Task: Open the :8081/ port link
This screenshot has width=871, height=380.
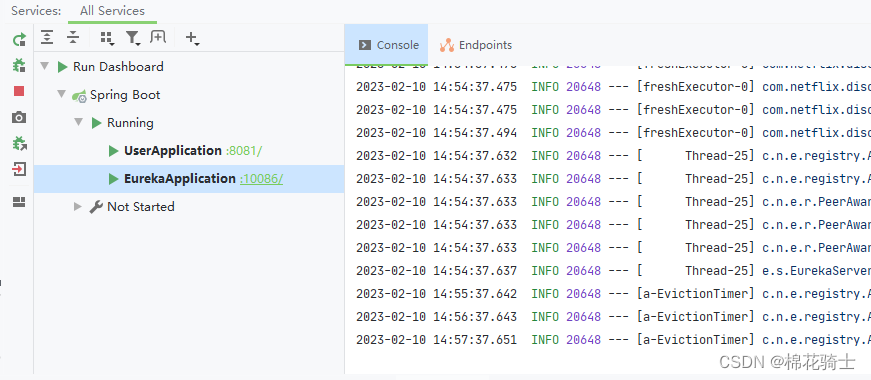Action: tap(244, 151)
